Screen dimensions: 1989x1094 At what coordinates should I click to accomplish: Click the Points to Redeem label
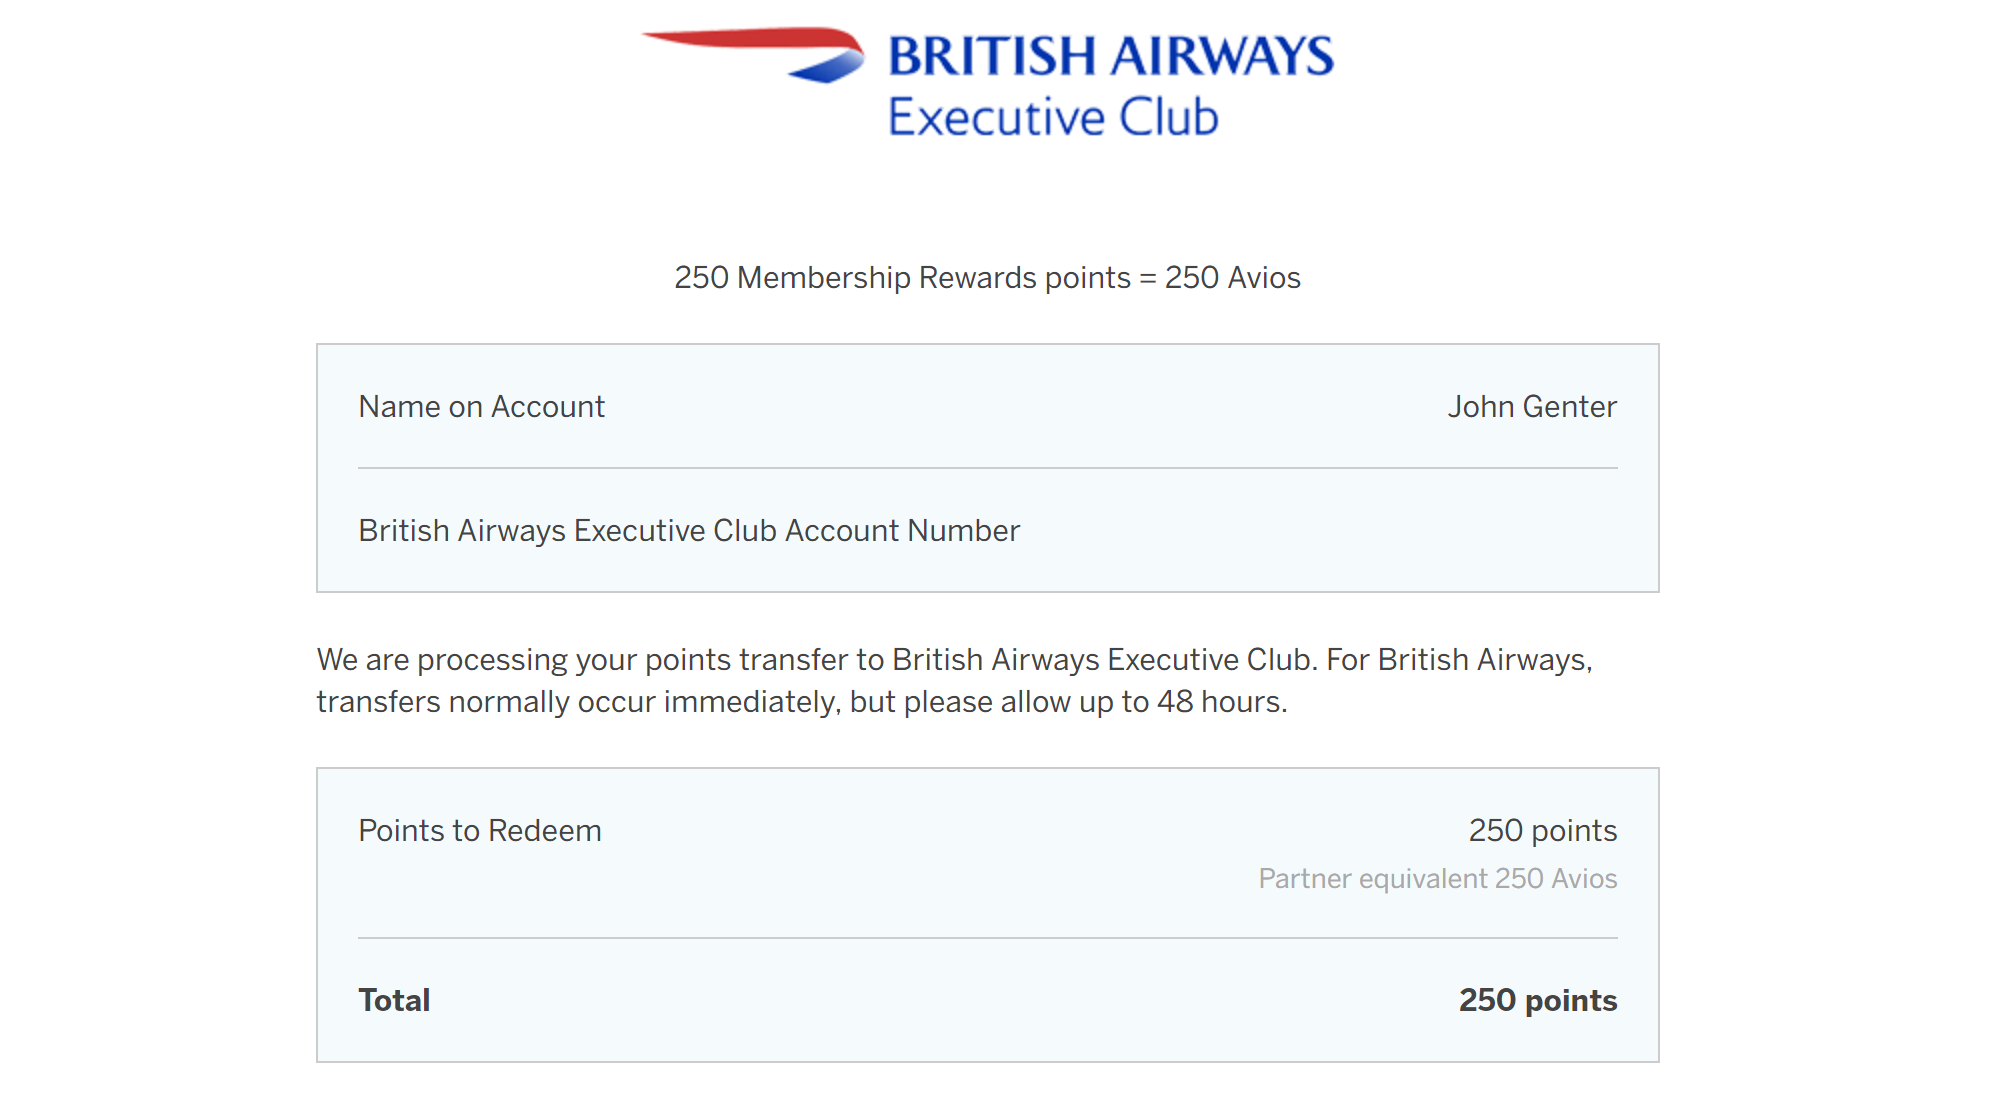click(x=480, y=831)
